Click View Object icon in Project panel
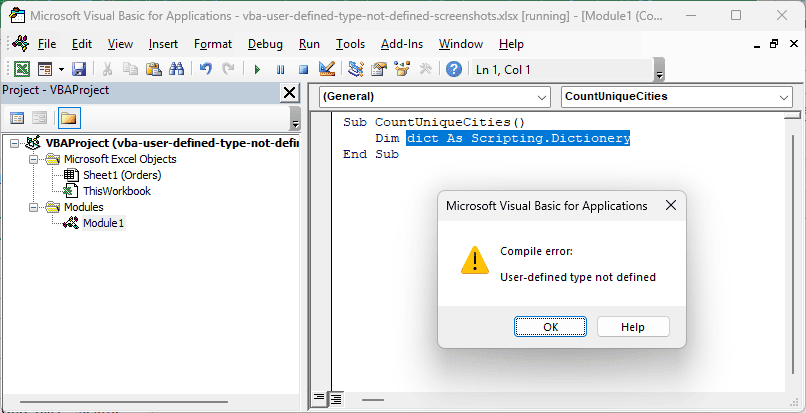806x413 pixels. tap(40, 118)
